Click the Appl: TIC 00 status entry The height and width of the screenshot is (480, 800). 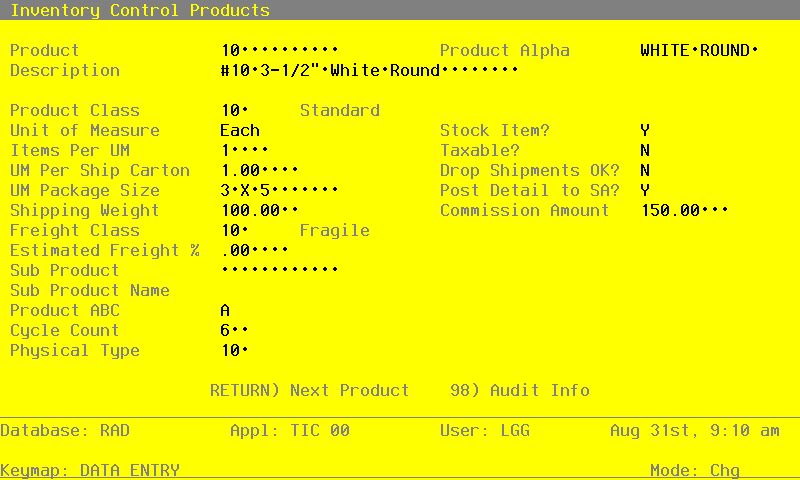tap(290, 430)
